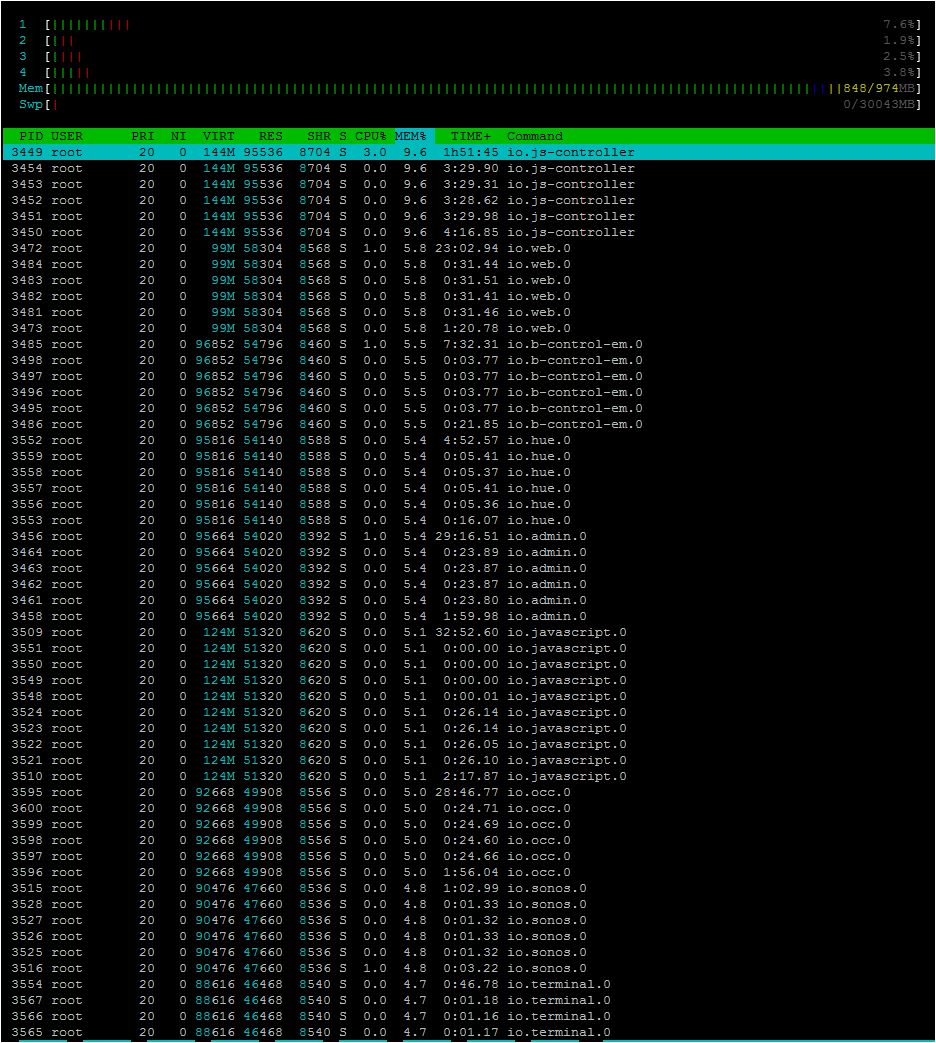Sort by TIME+ column header
This screenshot has width=936, height=1043.
470,136
